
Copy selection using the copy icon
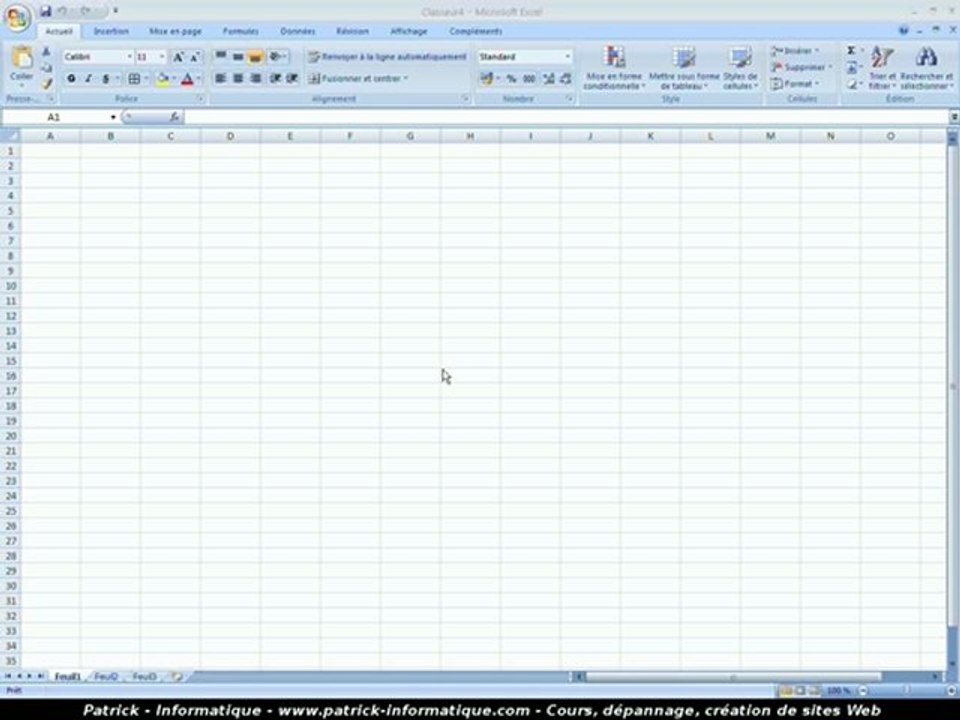pyautogui.click(x=47, y=67)
